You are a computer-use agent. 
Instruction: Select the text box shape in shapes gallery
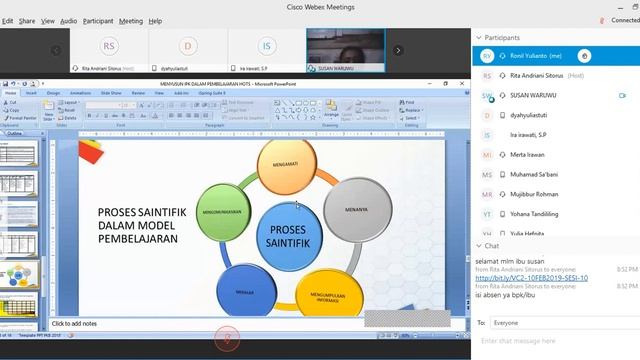pos(278,102)
